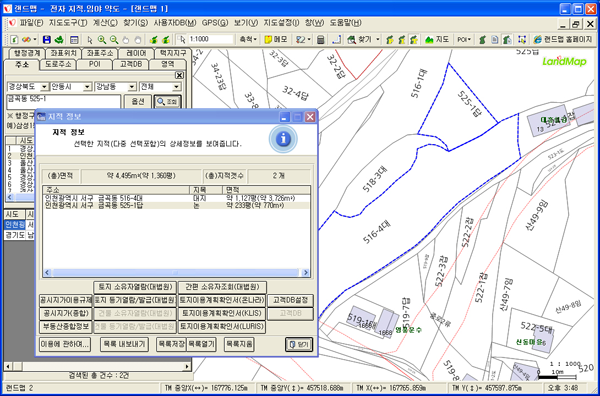Click the memo (메모) toolbar button

(276, 39)
